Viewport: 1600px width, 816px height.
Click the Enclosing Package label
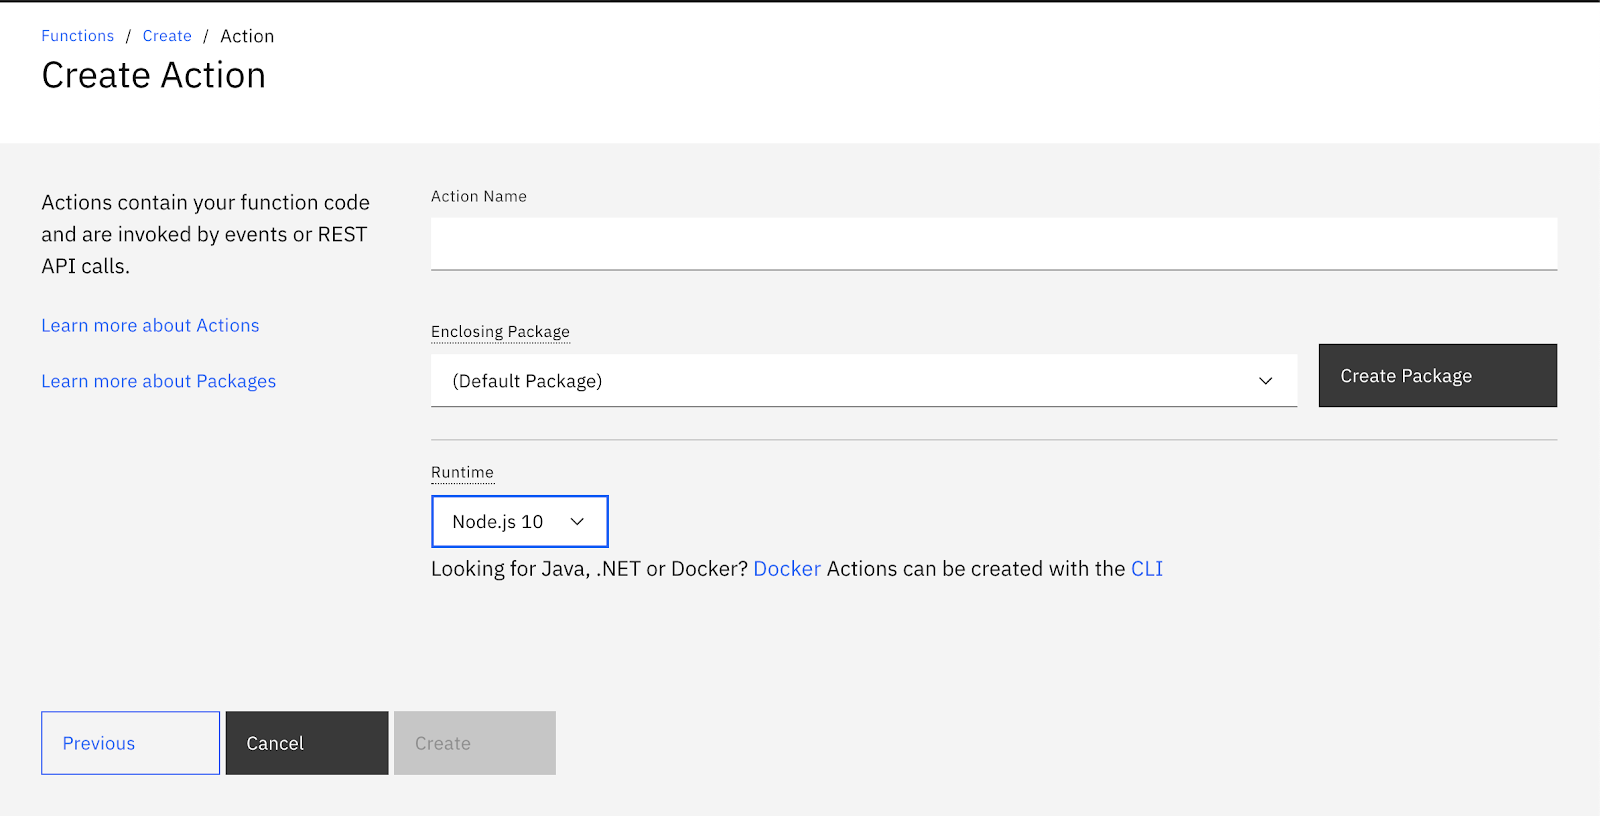pos(500,332)
